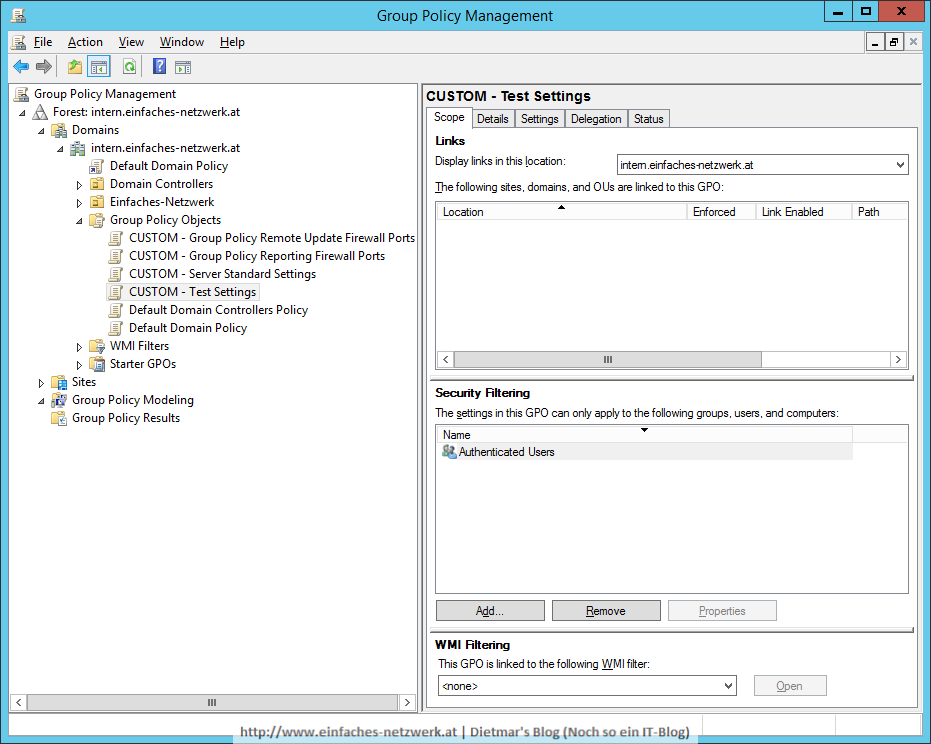931x744 pixels.
Task: Click the Group Policy Objects folder icon
Action: pos(97,220)
